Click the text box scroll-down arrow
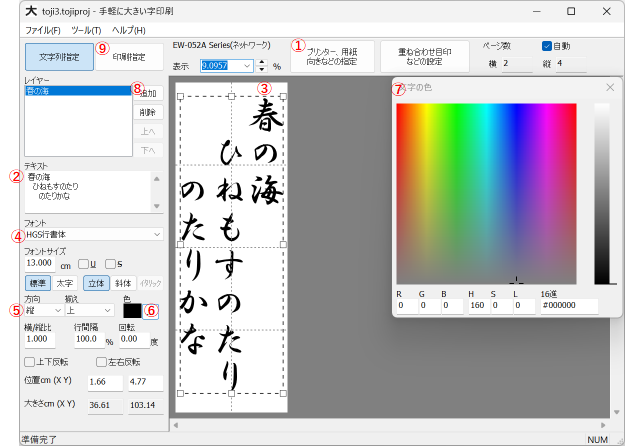 coord(156,206)
